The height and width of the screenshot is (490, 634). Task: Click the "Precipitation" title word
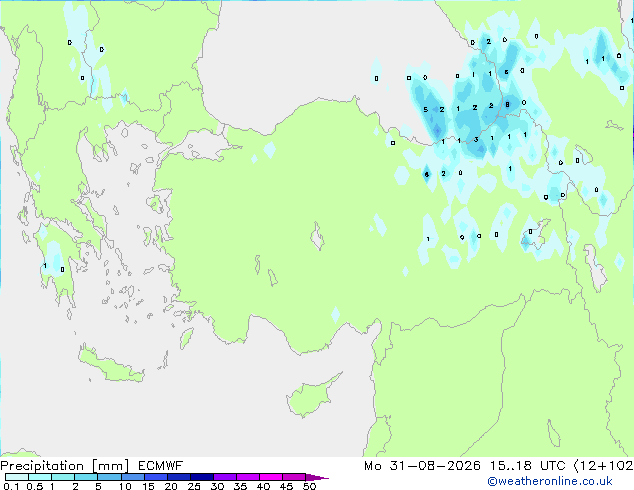[x=42, y=466]
